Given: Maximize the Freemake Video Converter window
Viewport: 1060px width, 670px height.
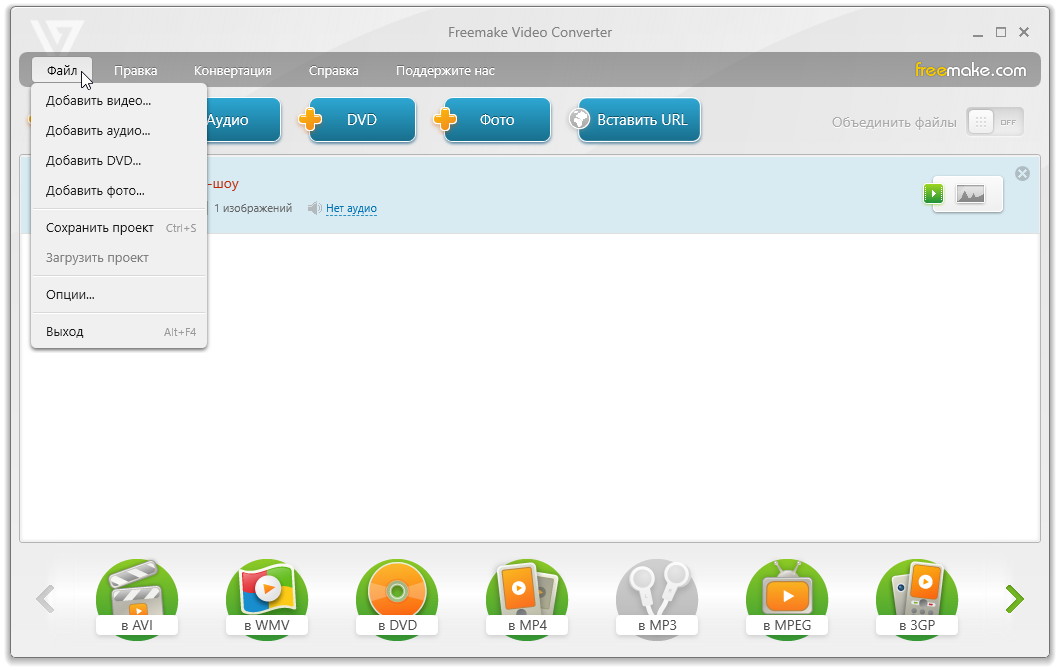Looking at the screenshot, I should [1001, 32].
